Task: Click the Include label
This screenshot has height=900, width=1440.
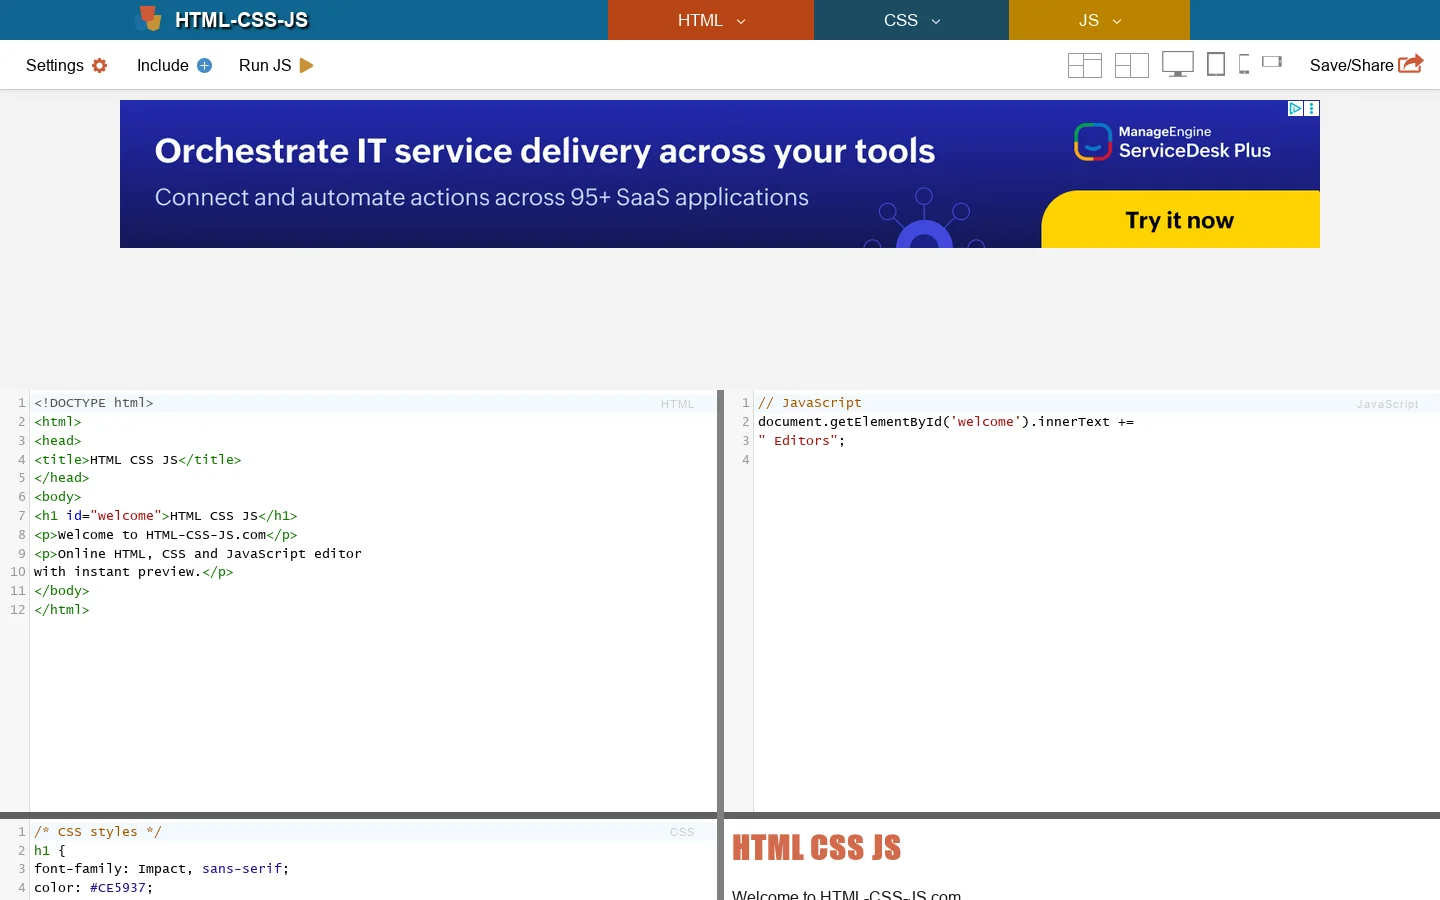Action: tap(163, 65)
